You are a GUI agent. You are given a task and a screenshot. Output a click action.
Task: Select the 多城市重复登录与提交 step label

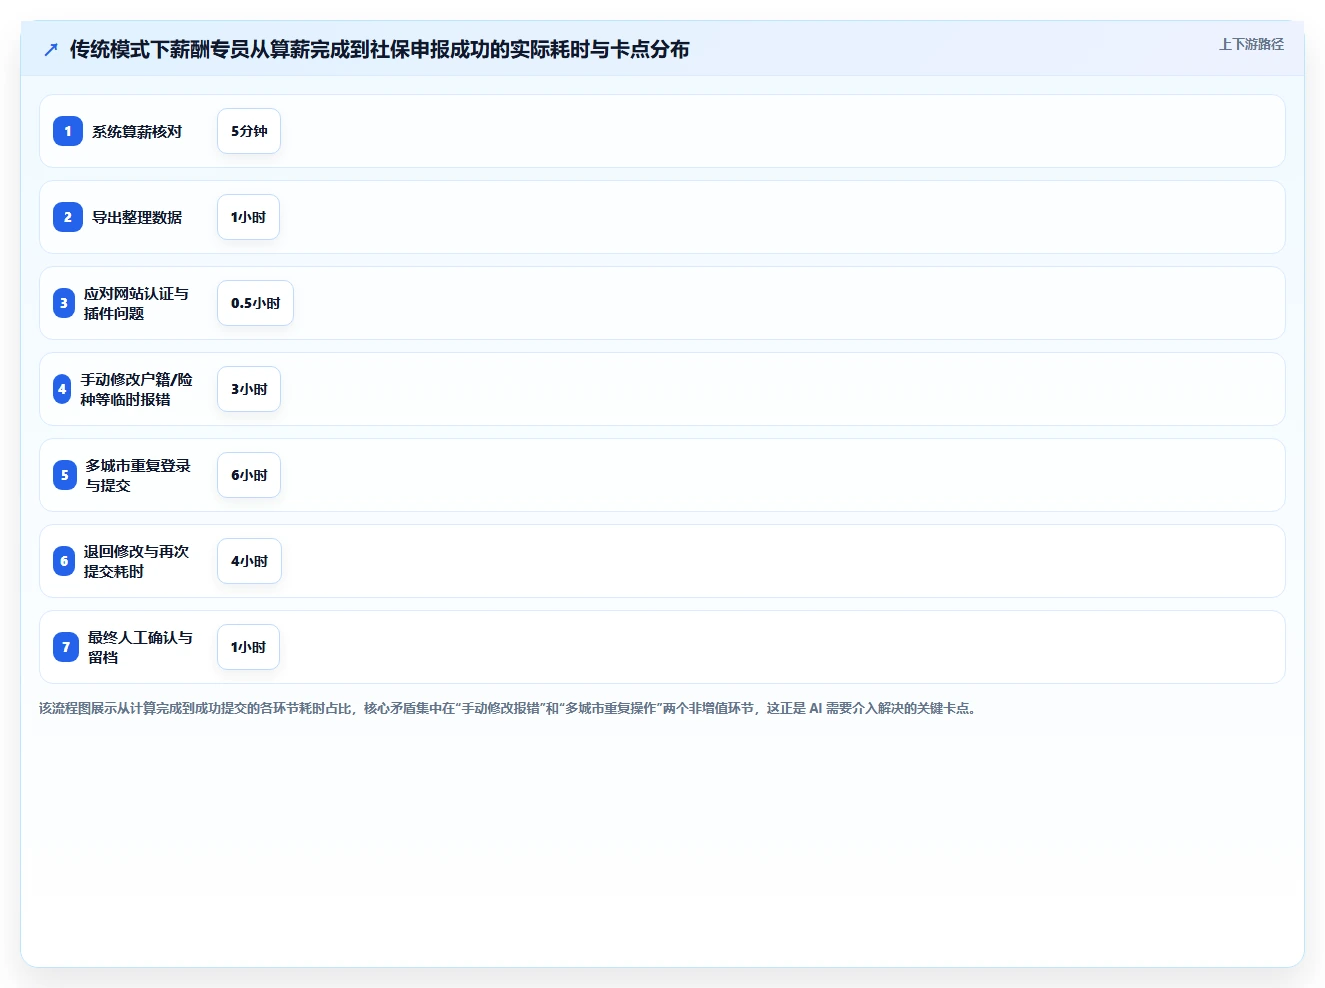coord(138,475)
